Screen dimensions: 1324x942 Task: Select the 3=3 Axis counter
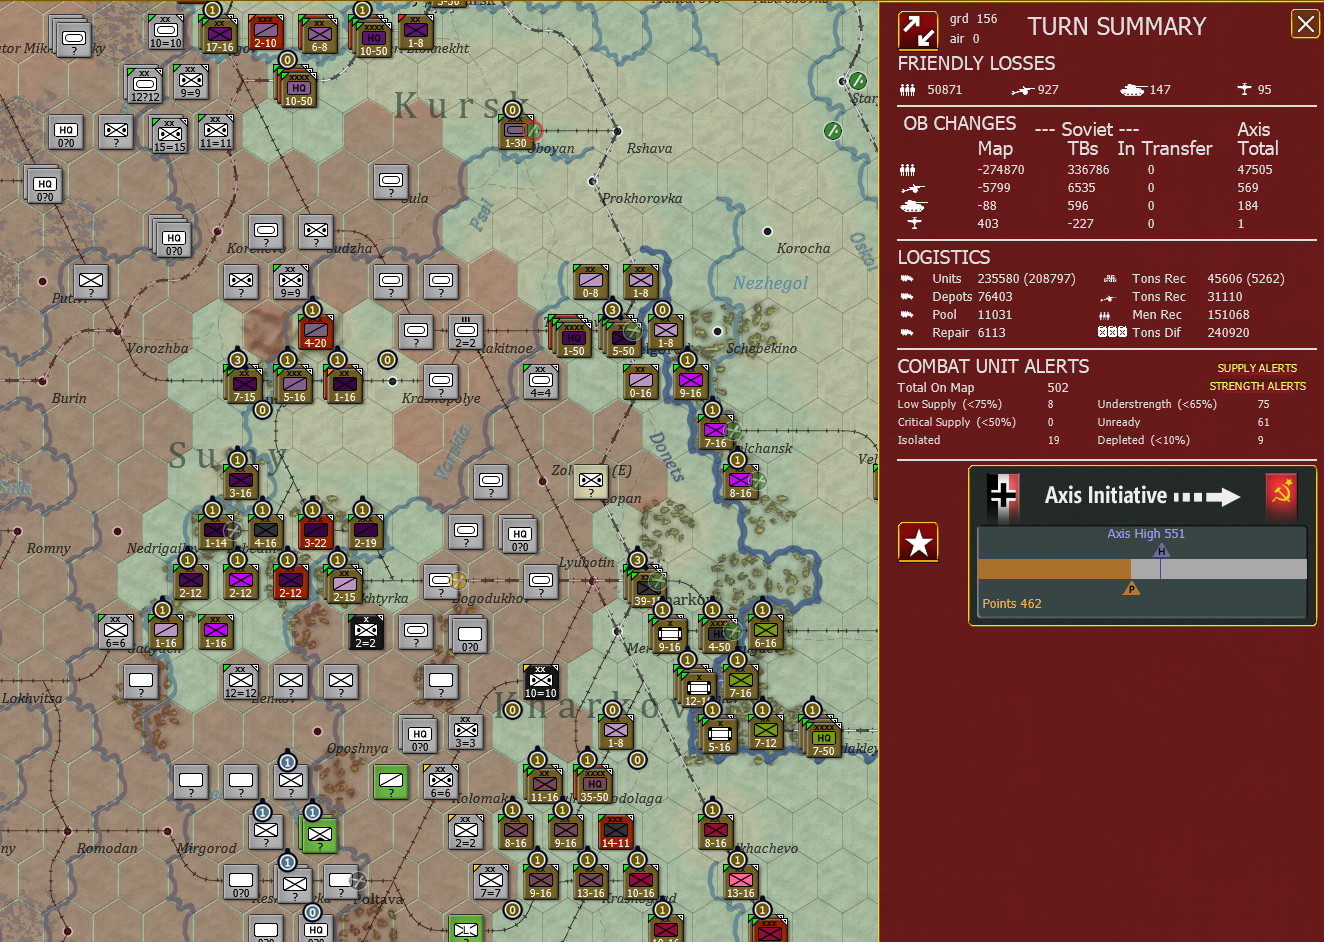coord(465,731)
